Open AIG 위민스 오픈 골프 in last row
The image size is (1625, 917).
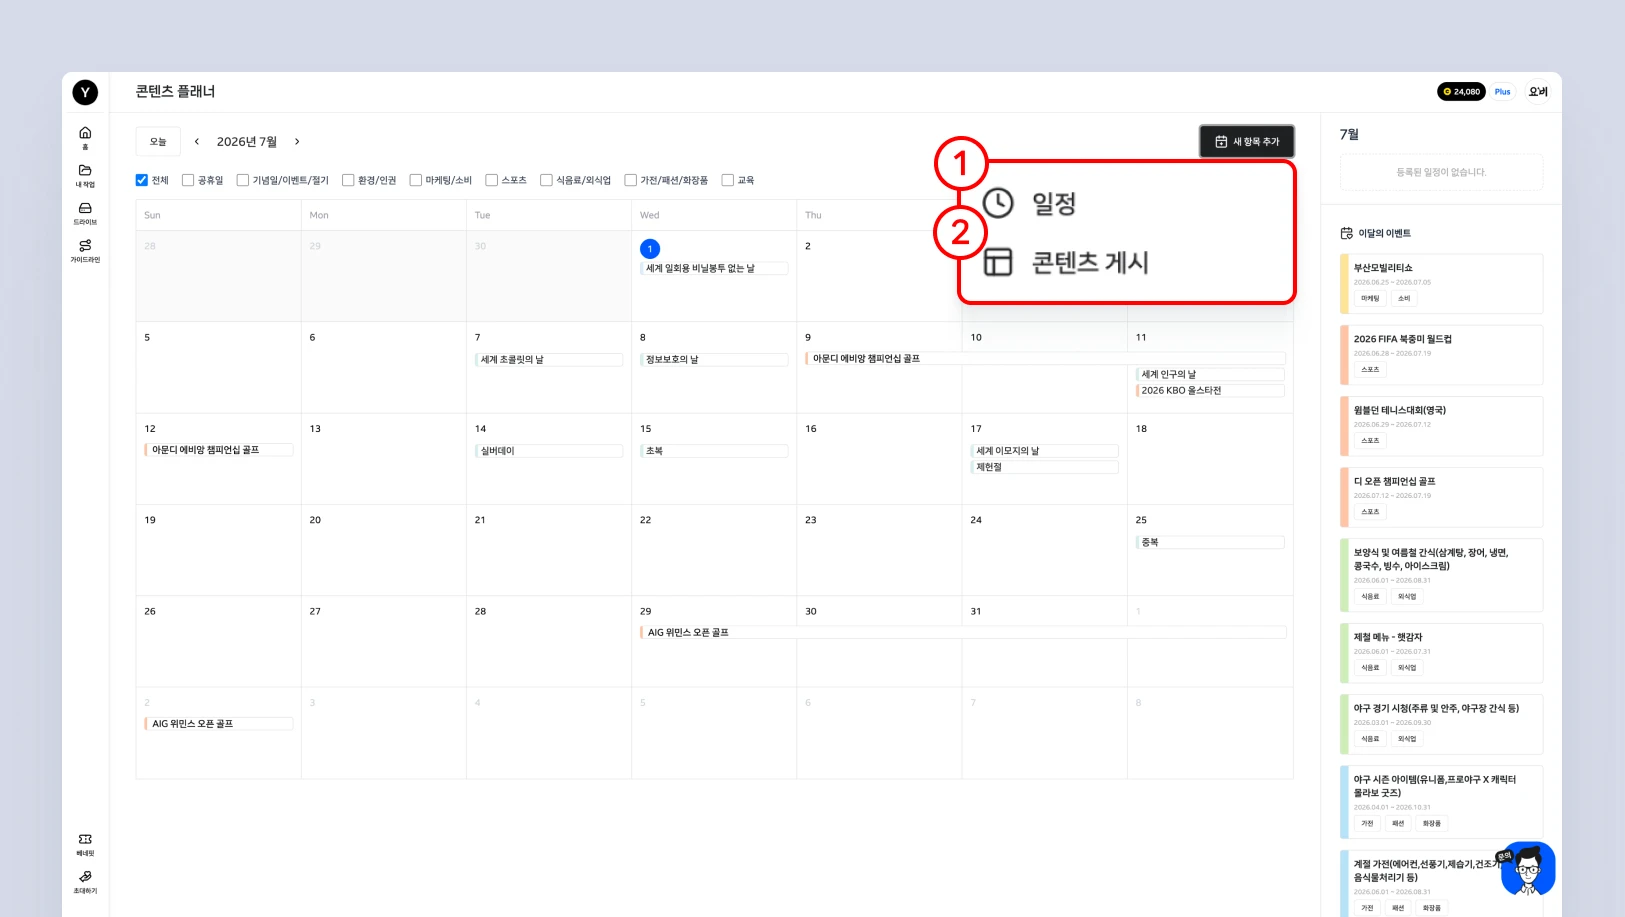[219, 723]
